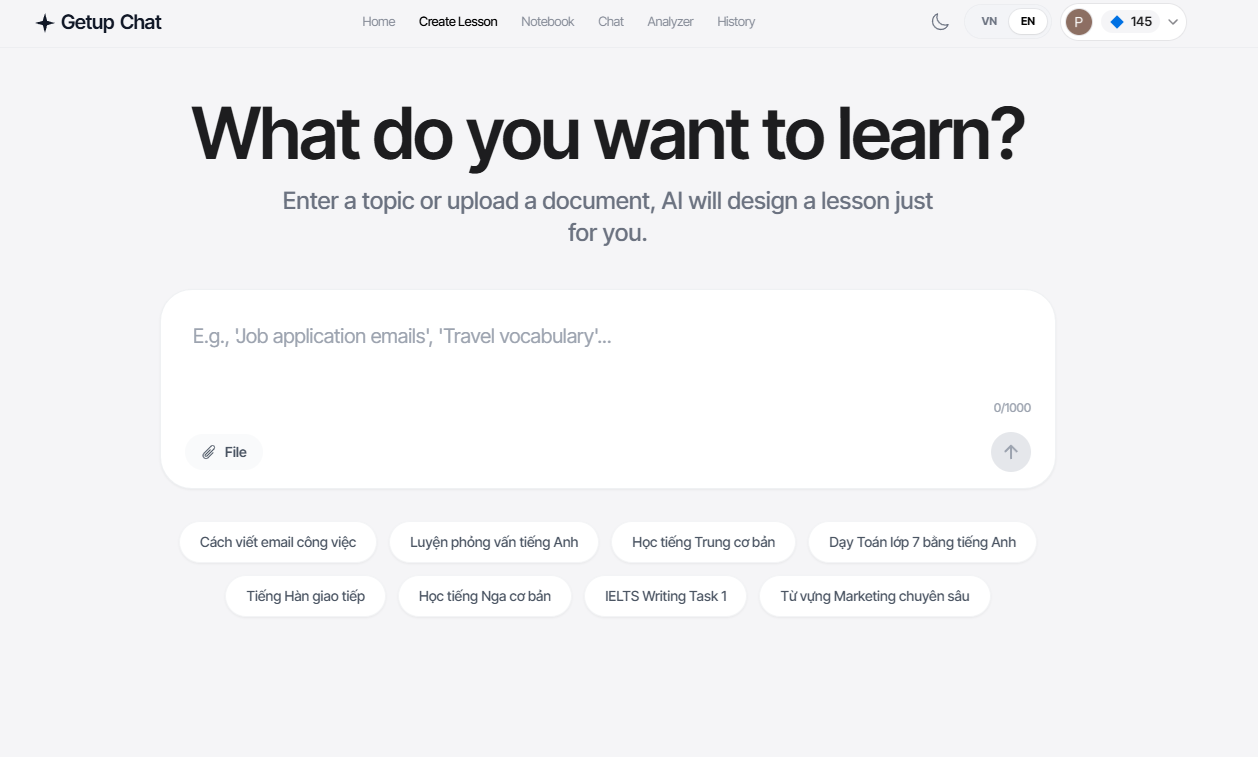Image resolution: width=1258 pixels, height=757 pixels.
Task: Toggle interface language from EN to VN
Action: pyautogui.click(x=989, y=20)
